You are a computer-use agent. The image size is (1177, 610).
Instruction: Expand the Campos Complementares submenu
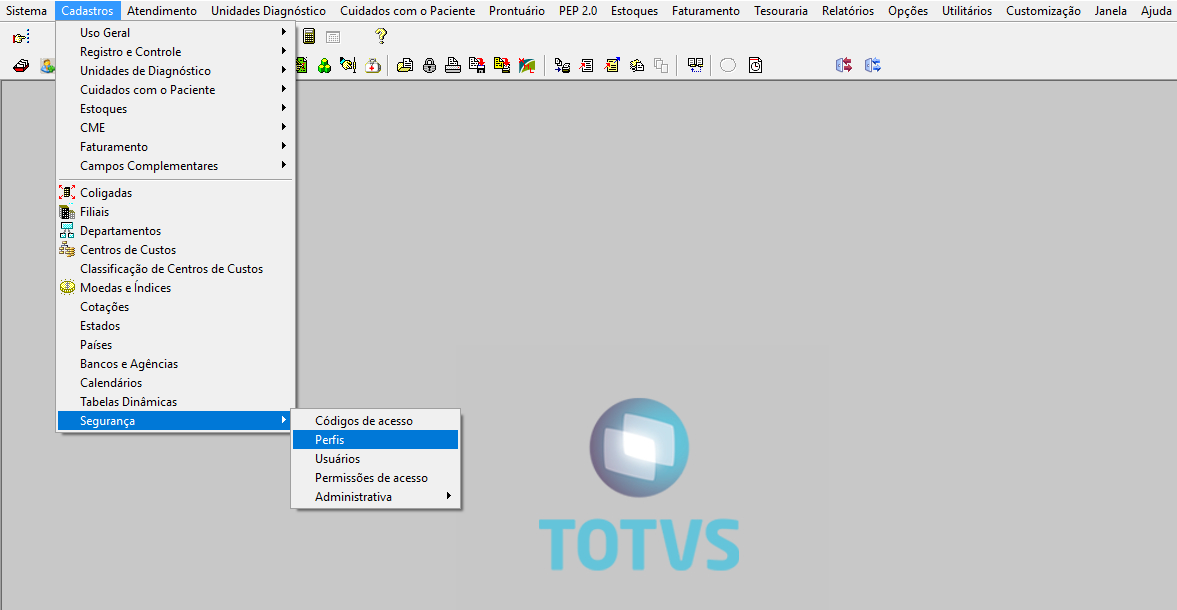174,166
